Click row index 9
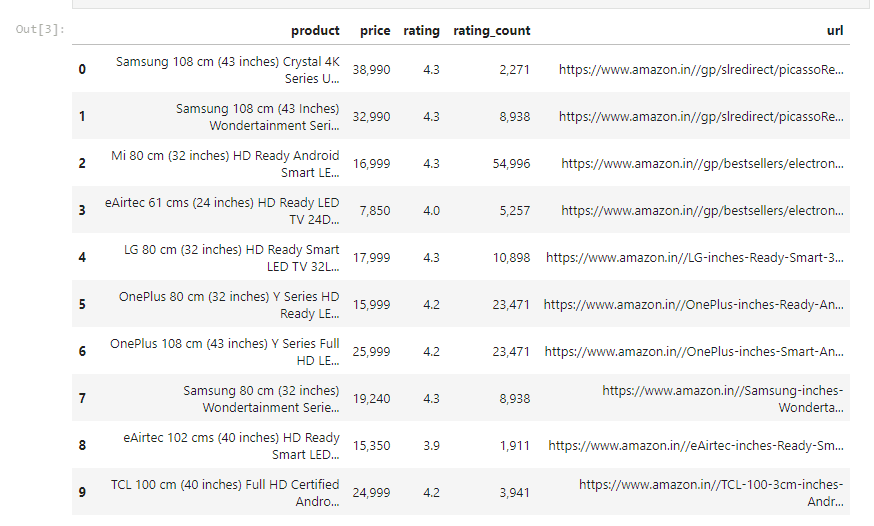The height and width of the screenshot is (526, 874). tap(82, 492)
